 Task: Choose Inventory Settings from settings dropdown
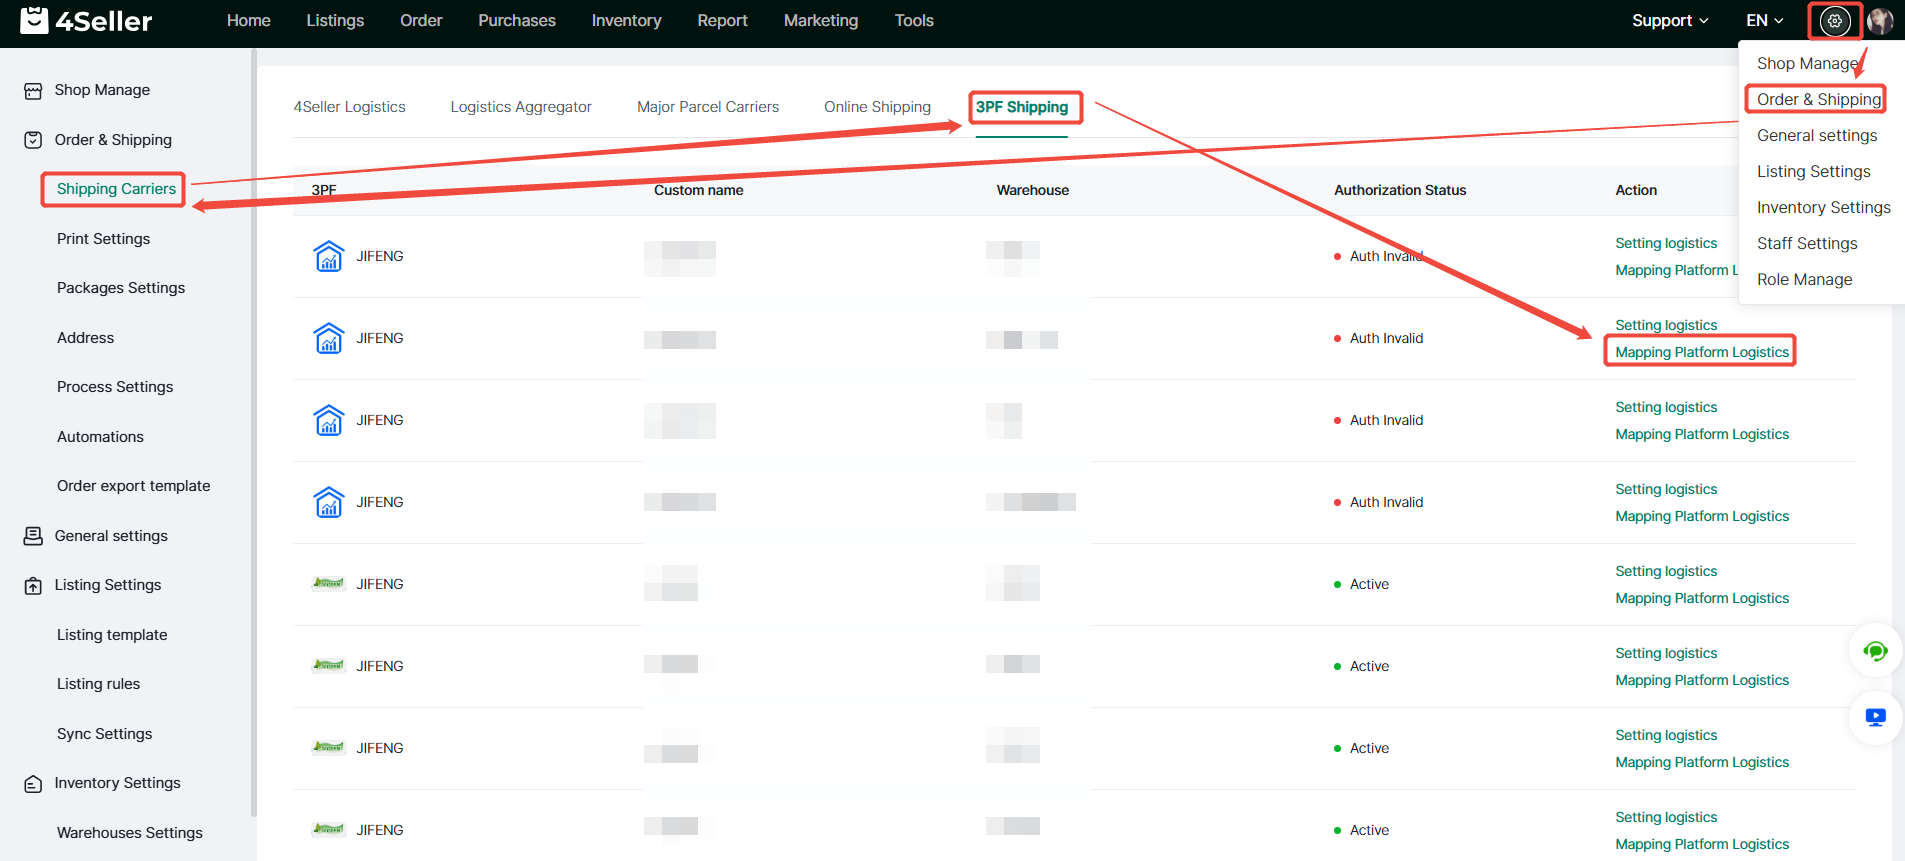click(1823, 207)
